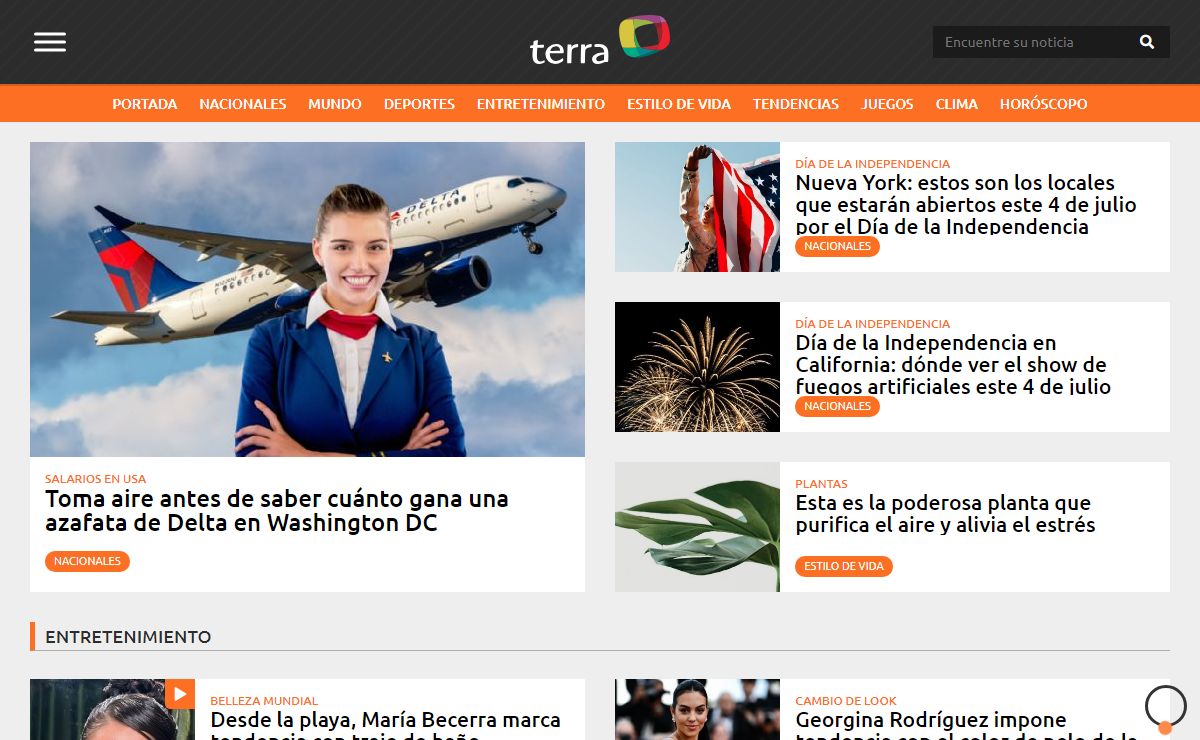The height and width of the screenshot is (740, 1200).
Task: Click the circular scroll-to-top button
Action: pos(1165,706)
